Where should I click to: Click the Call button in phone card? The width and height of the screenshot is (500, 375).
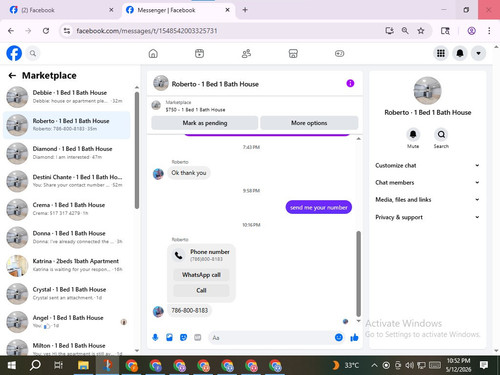pos(201,290)
